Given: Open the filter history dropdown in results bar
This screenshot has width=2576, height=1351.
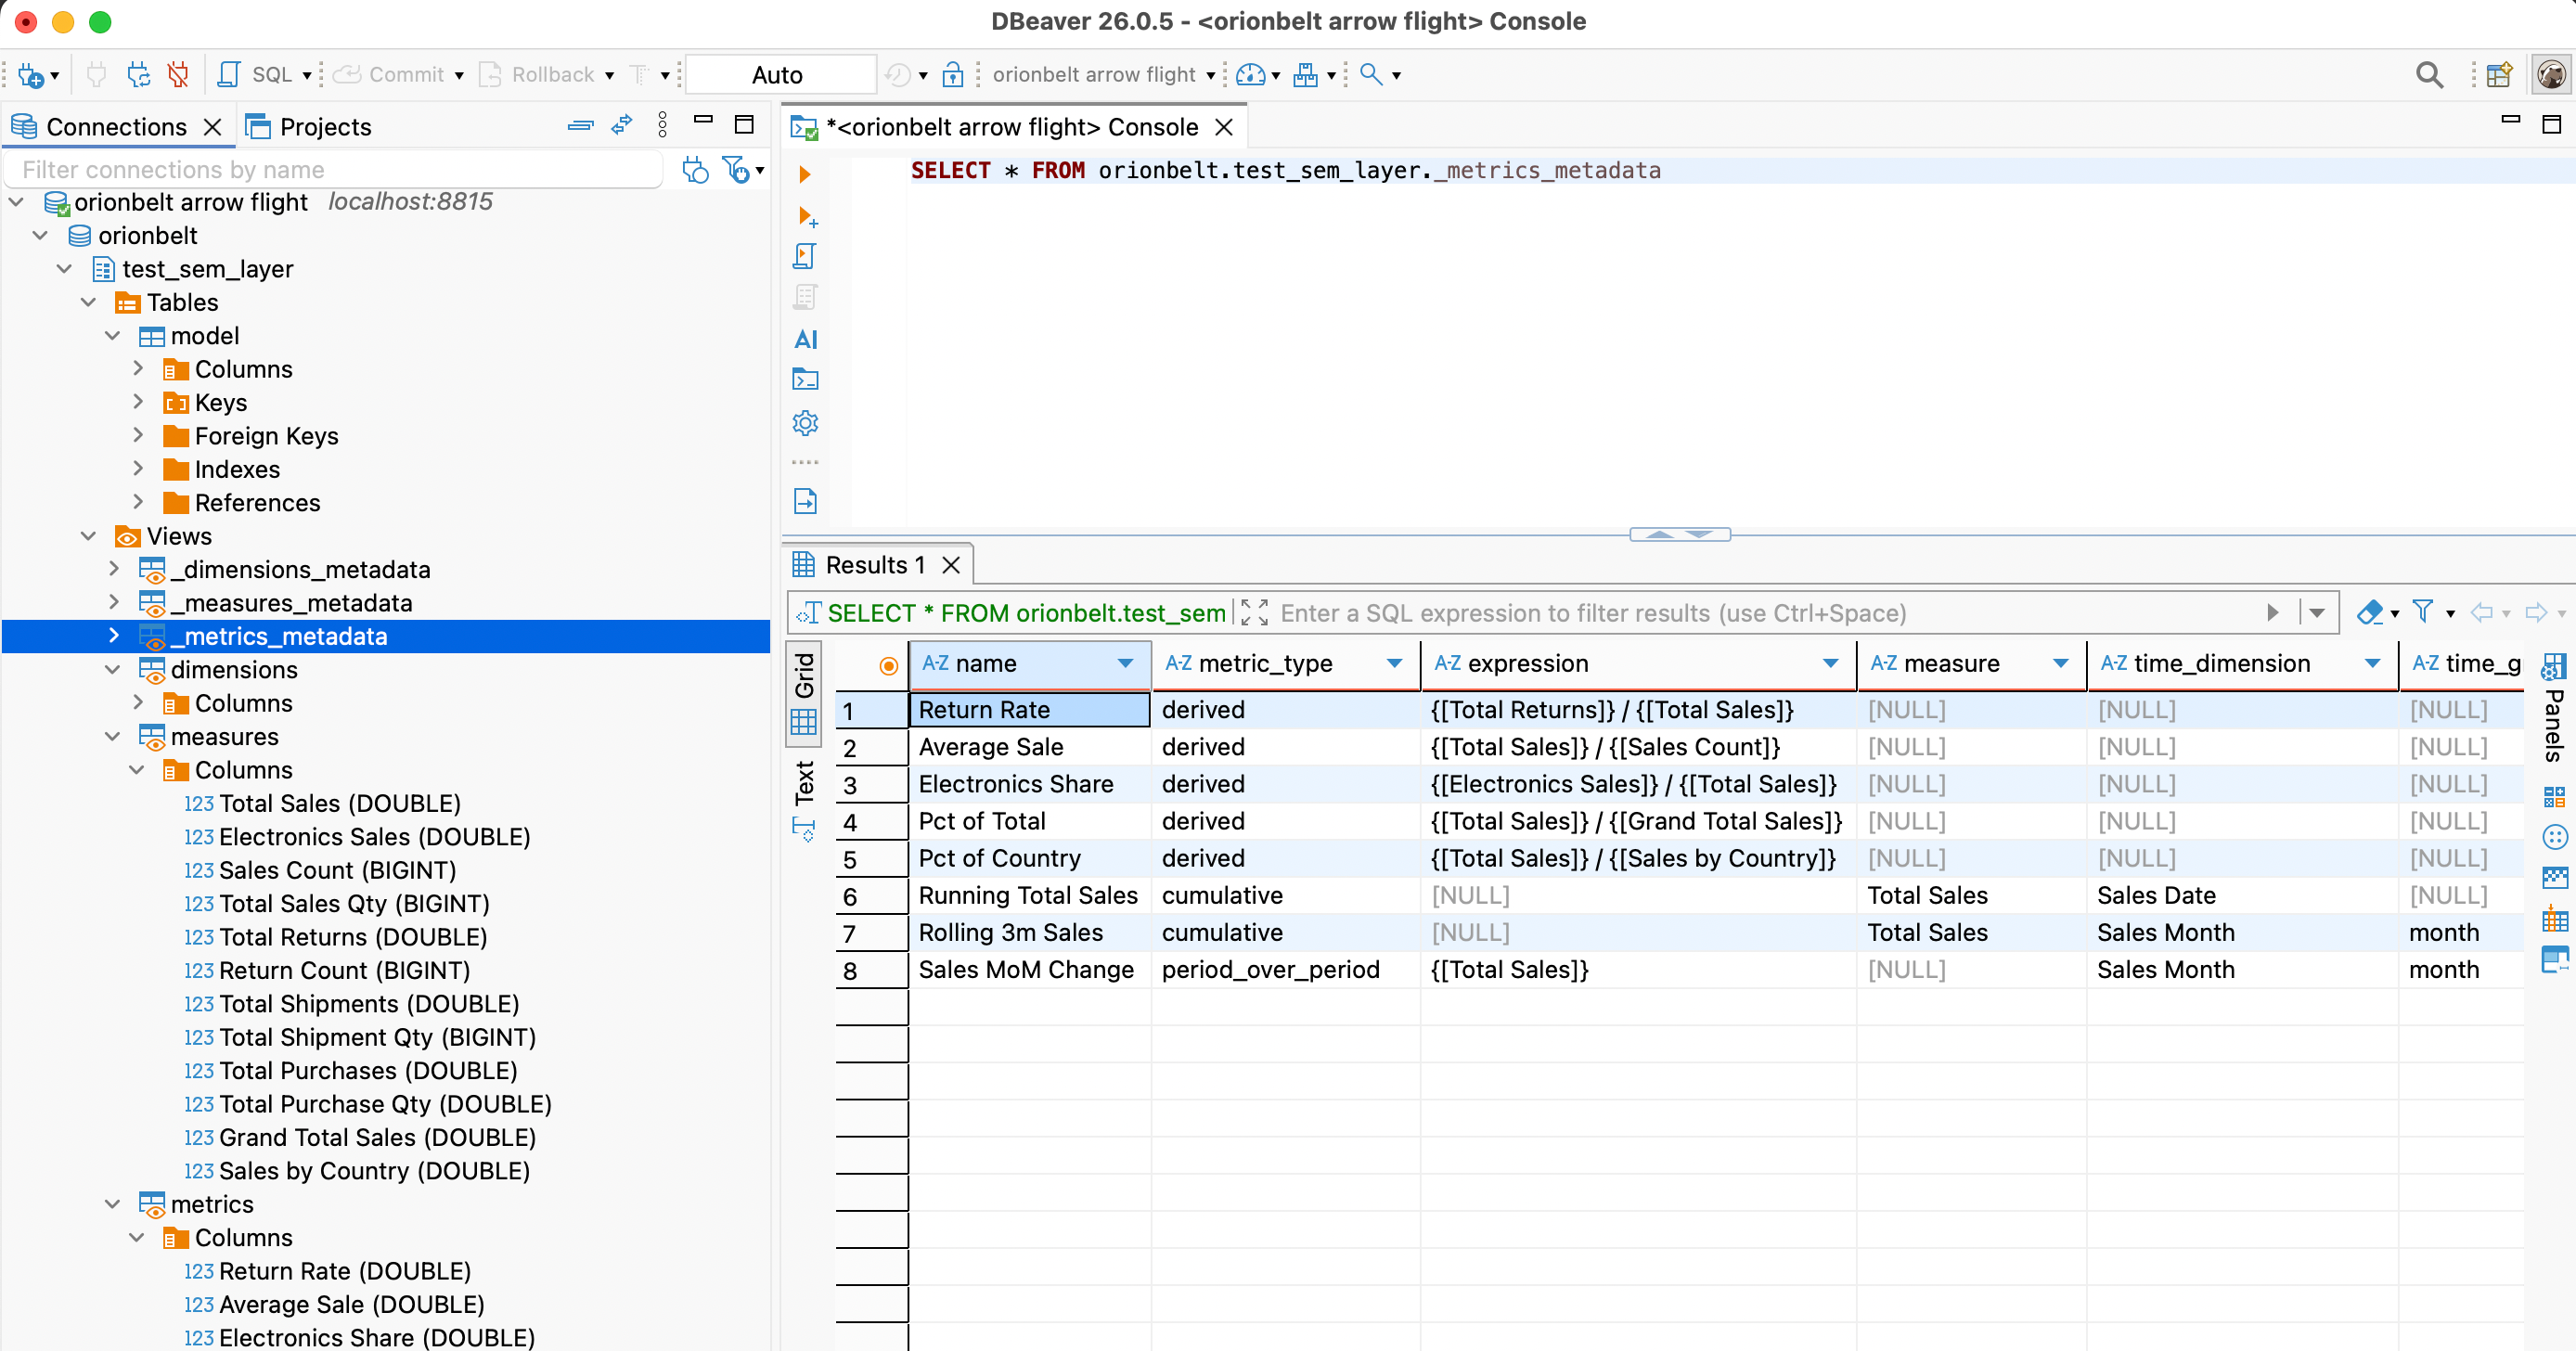Looking at the screenshot, I should point(2317,613).
